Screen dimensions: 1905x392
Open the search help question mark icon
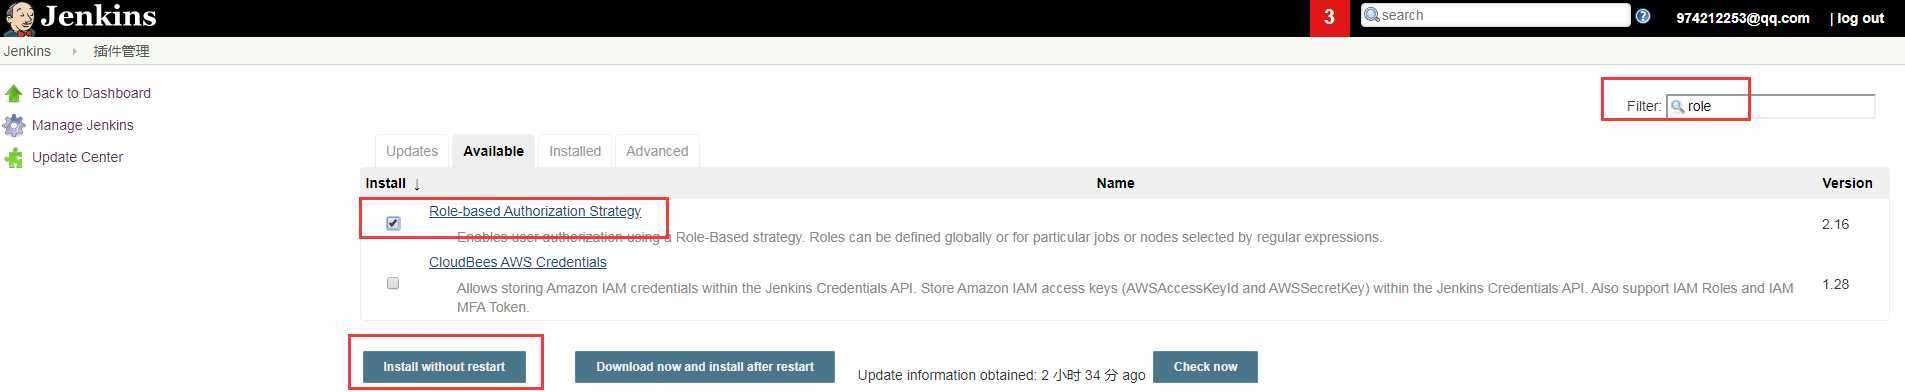coord(1643,16)
